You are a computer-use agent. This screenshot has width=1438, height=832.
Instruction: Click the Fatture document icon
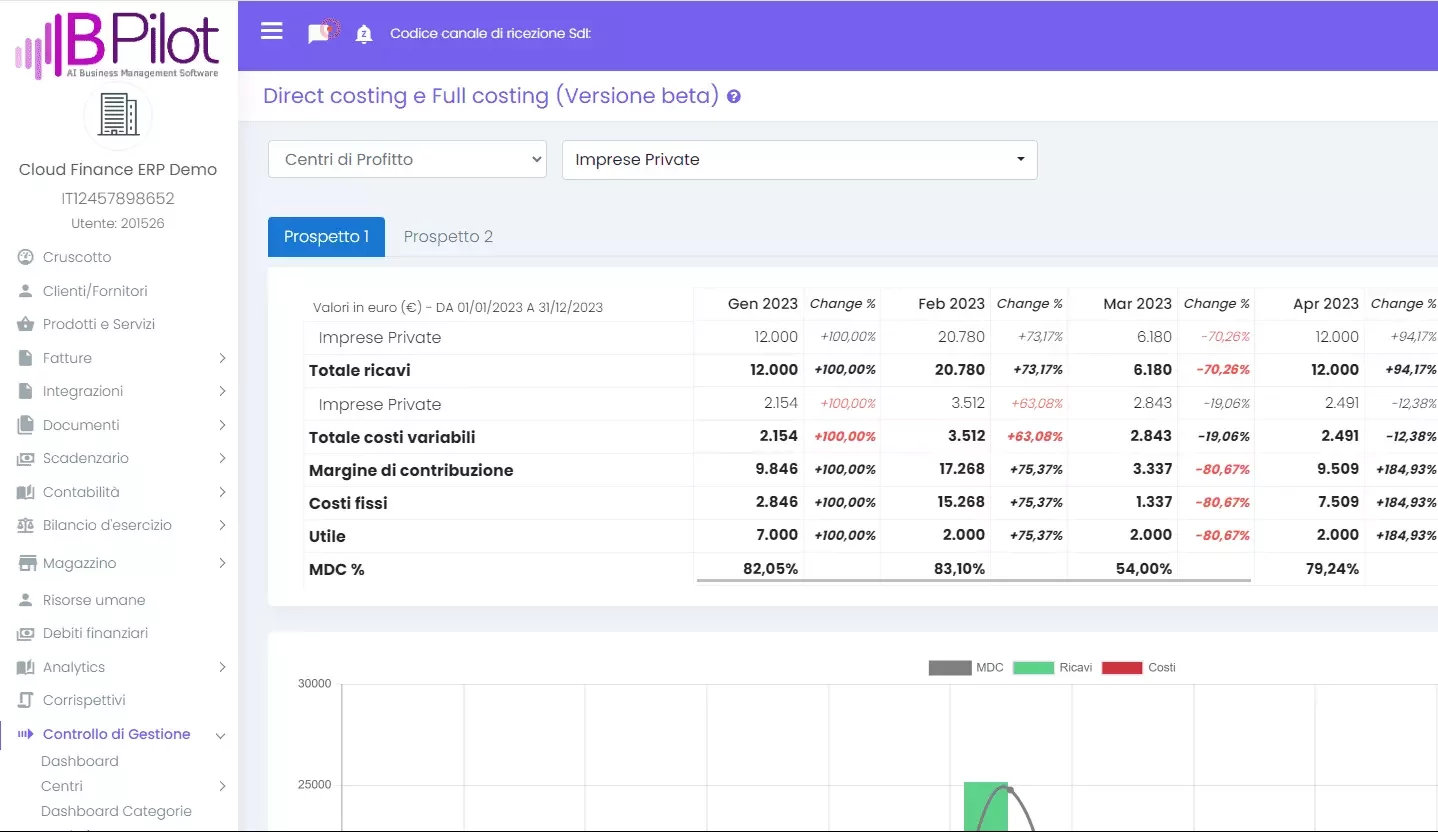coord(26,358)
